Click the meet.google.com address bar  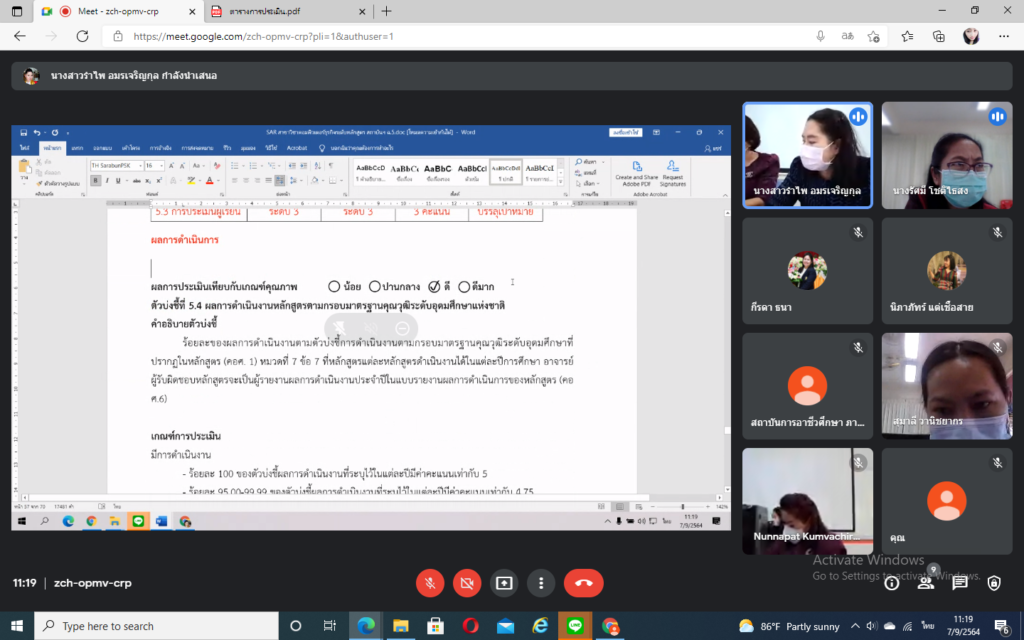[450, 36]
